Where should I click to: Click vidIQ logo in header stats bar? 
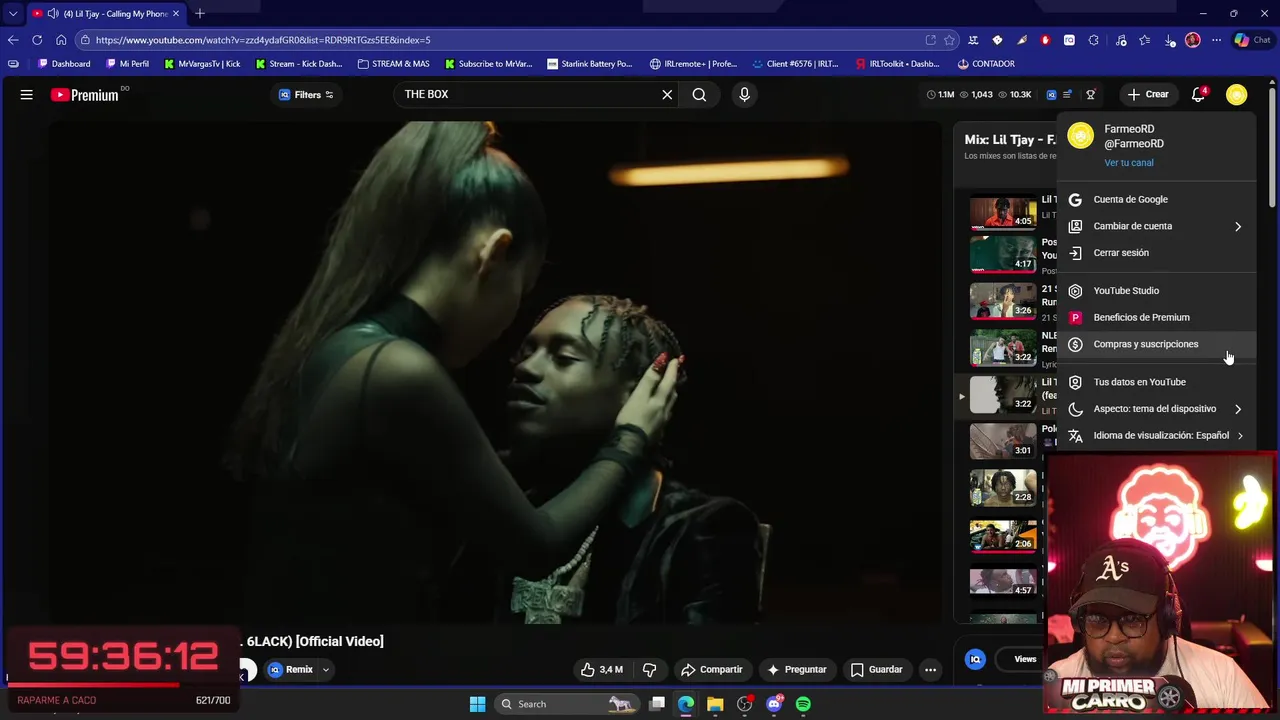pyautogui.click(x=1051, y=95)
